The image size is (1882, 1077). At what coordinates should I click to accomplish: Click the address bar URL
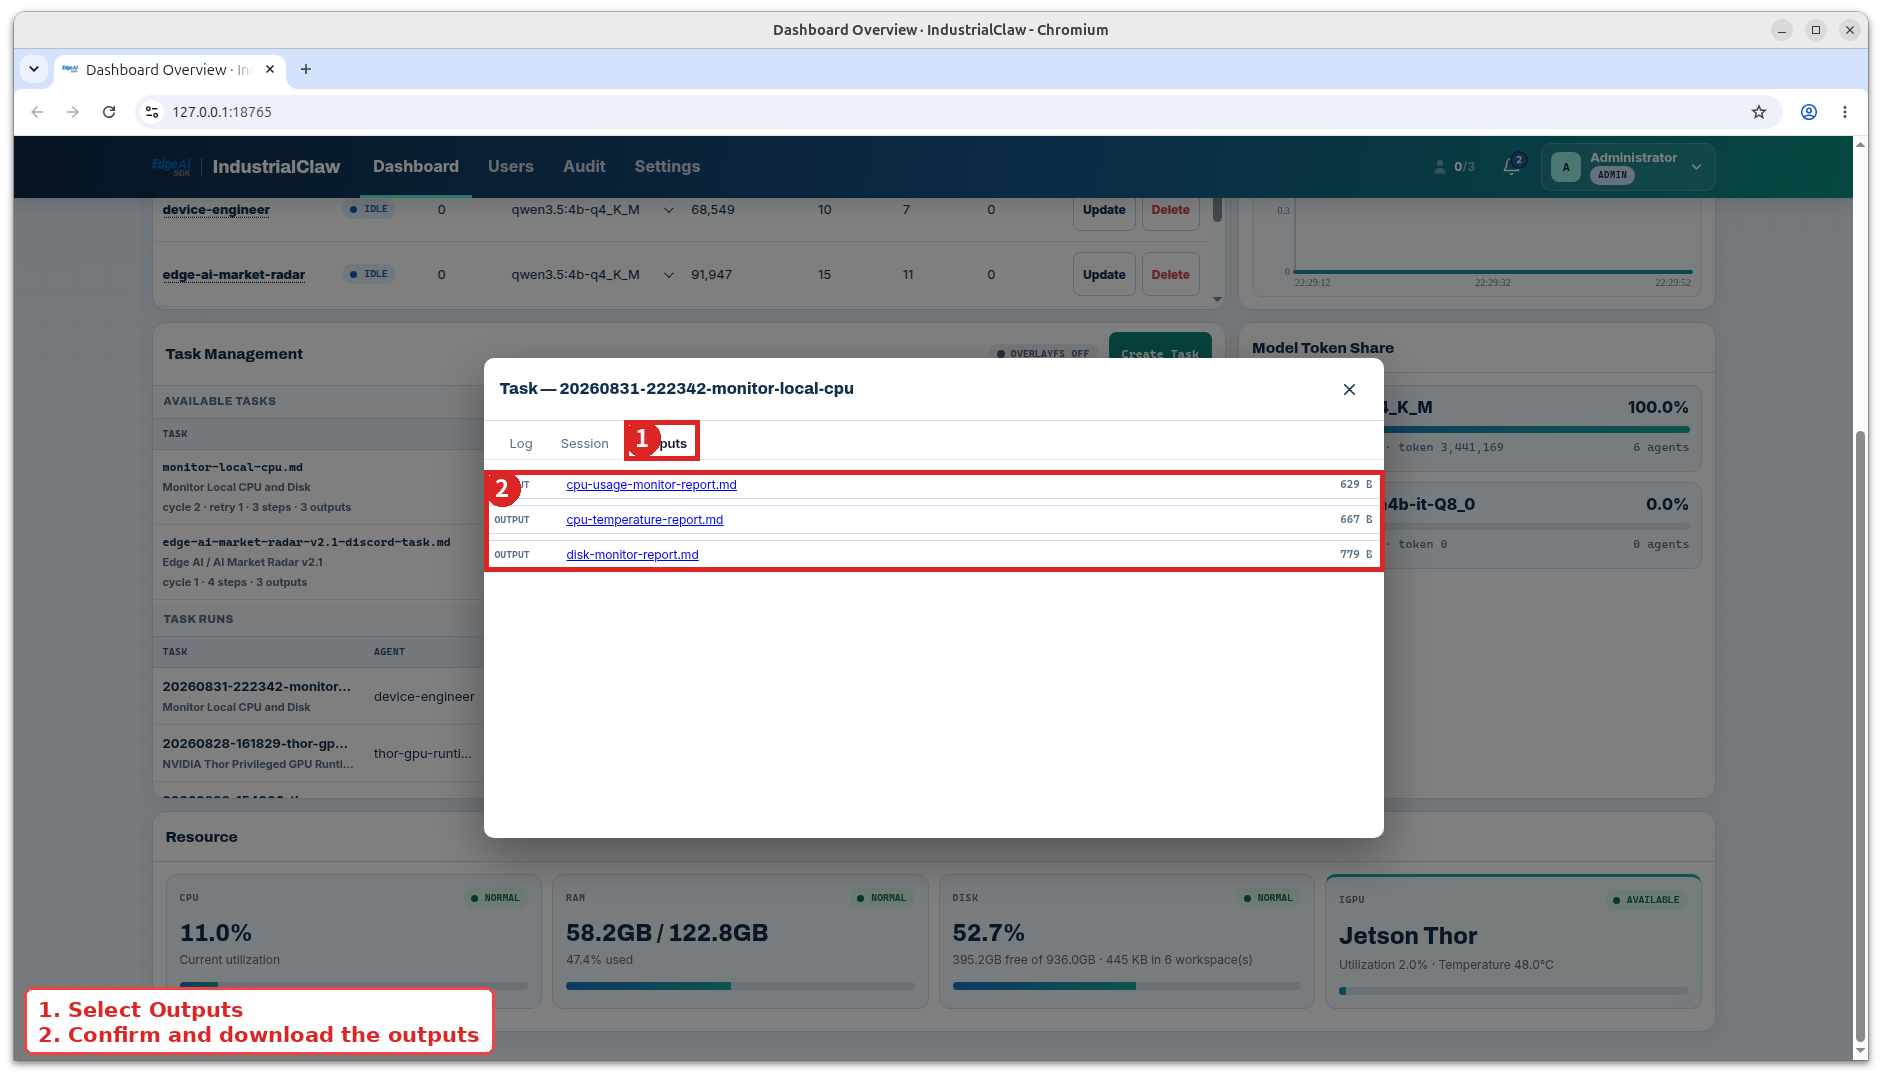[x=222, y=112]
